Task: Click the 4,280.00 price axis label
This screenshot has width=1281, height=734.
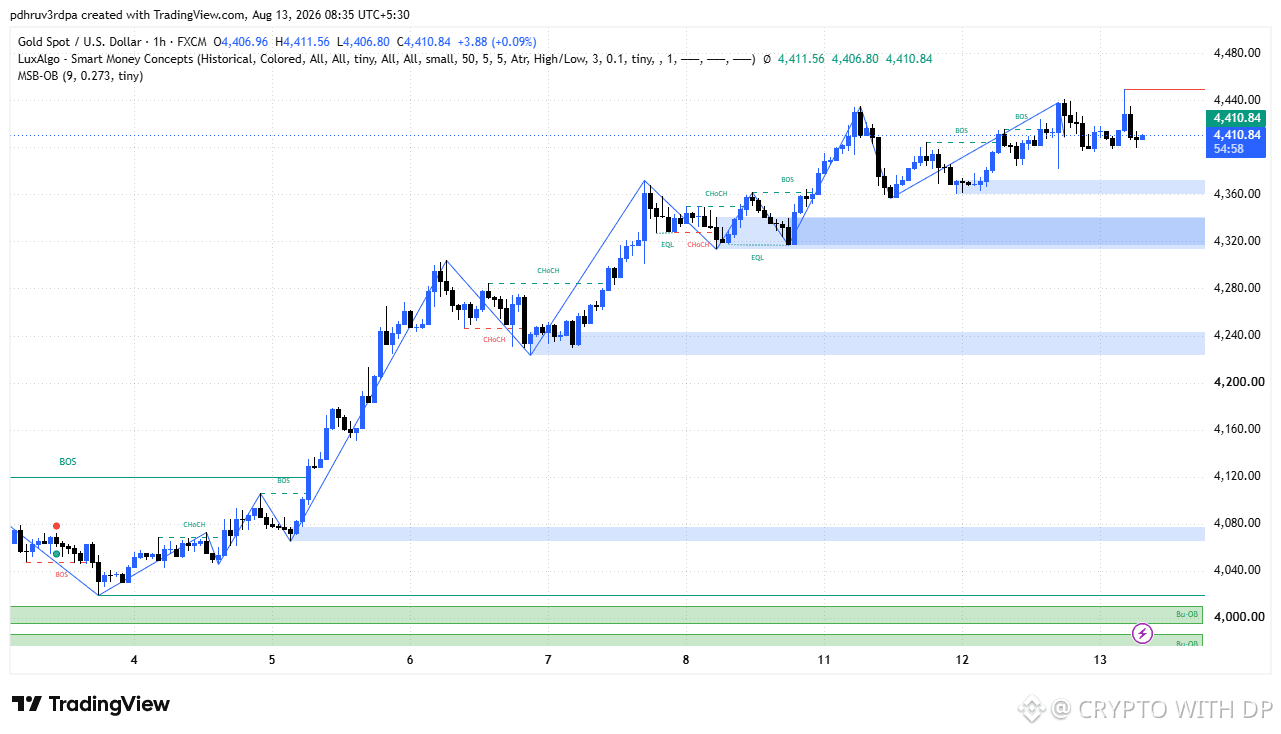Action: point(1236,288)
